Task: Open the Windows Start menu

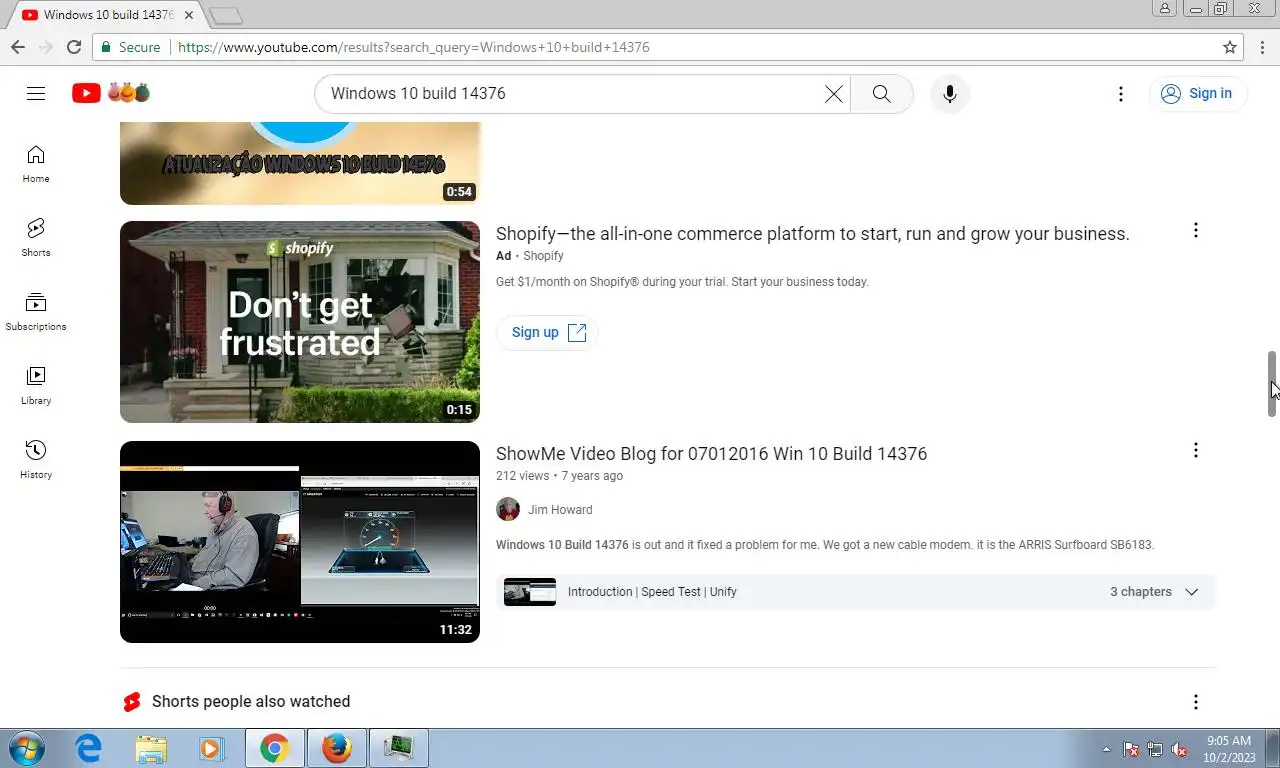Action: 27,748
